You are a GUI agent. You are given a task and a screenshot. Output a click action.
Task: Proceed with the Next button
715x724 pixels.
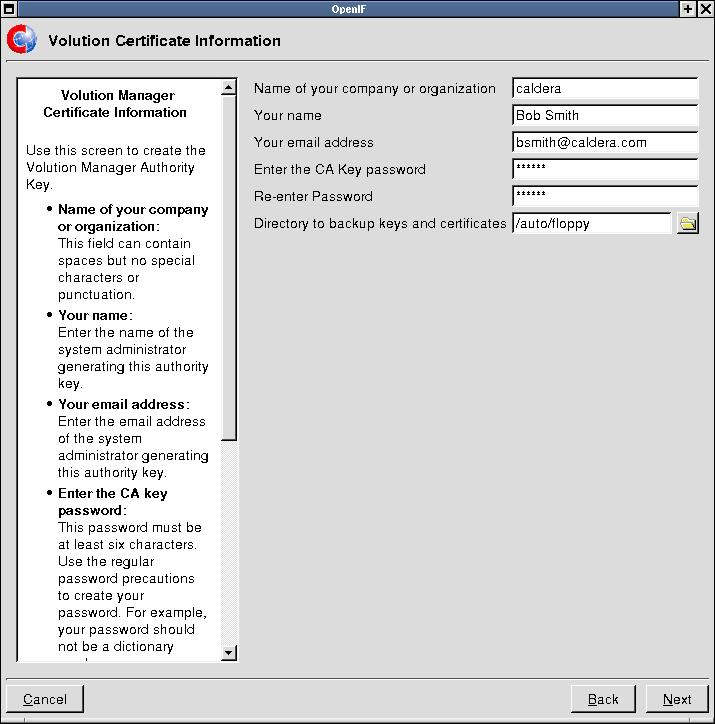[677, 699]
